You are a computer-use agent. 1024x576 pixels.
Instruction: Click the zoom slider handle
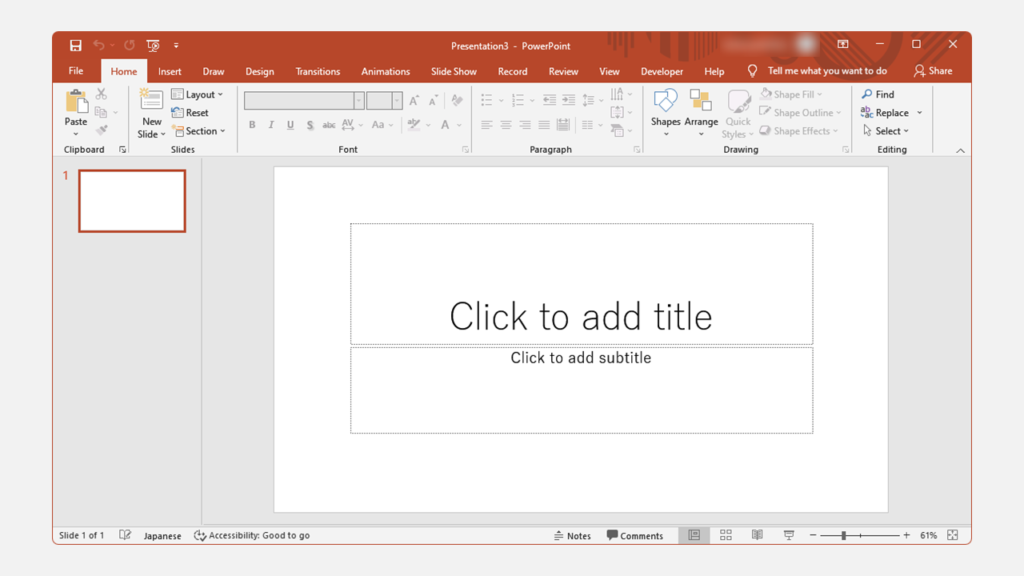844,536
